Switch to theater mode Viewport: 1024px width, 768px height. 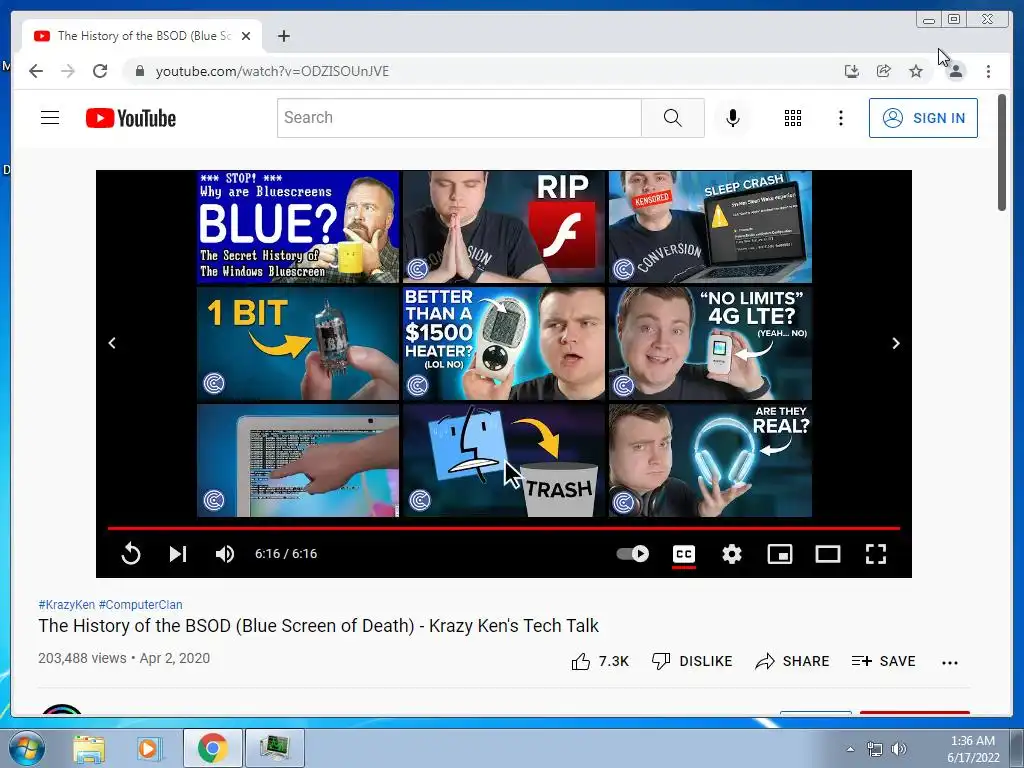pos(827,554)
